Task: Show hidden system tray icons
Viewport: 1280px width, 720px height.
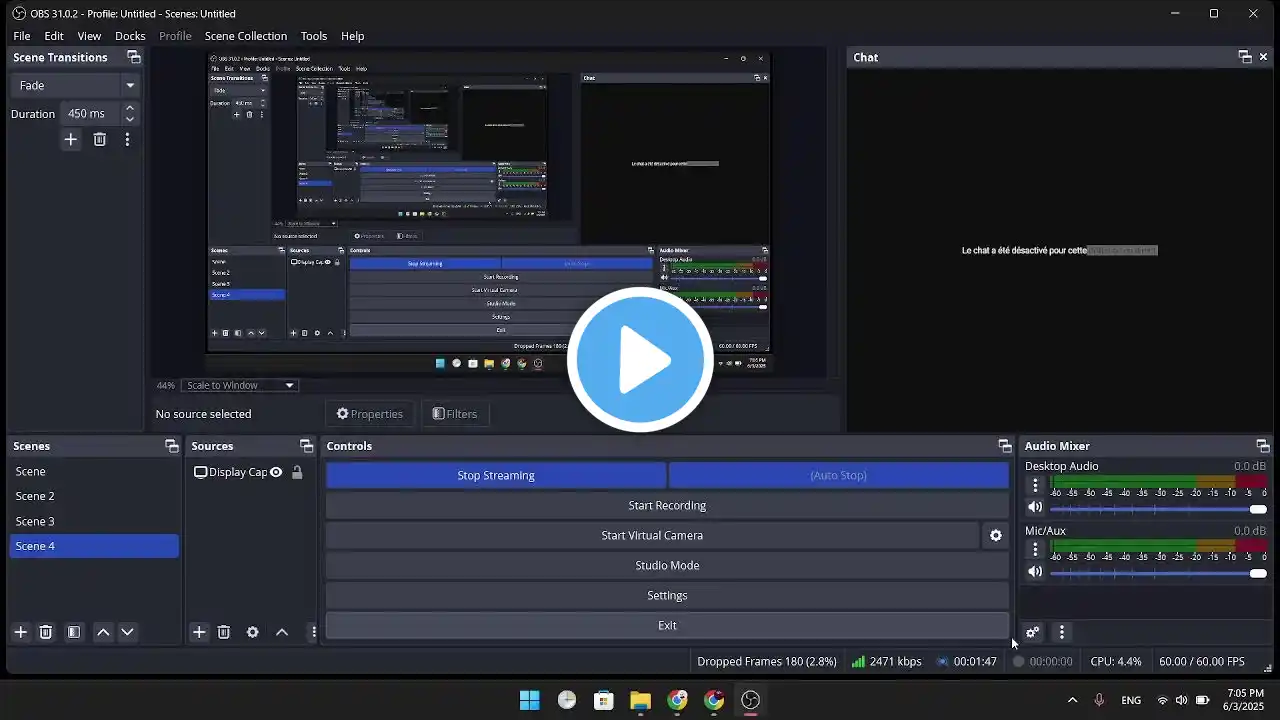Action: [x=1073, y=700]
